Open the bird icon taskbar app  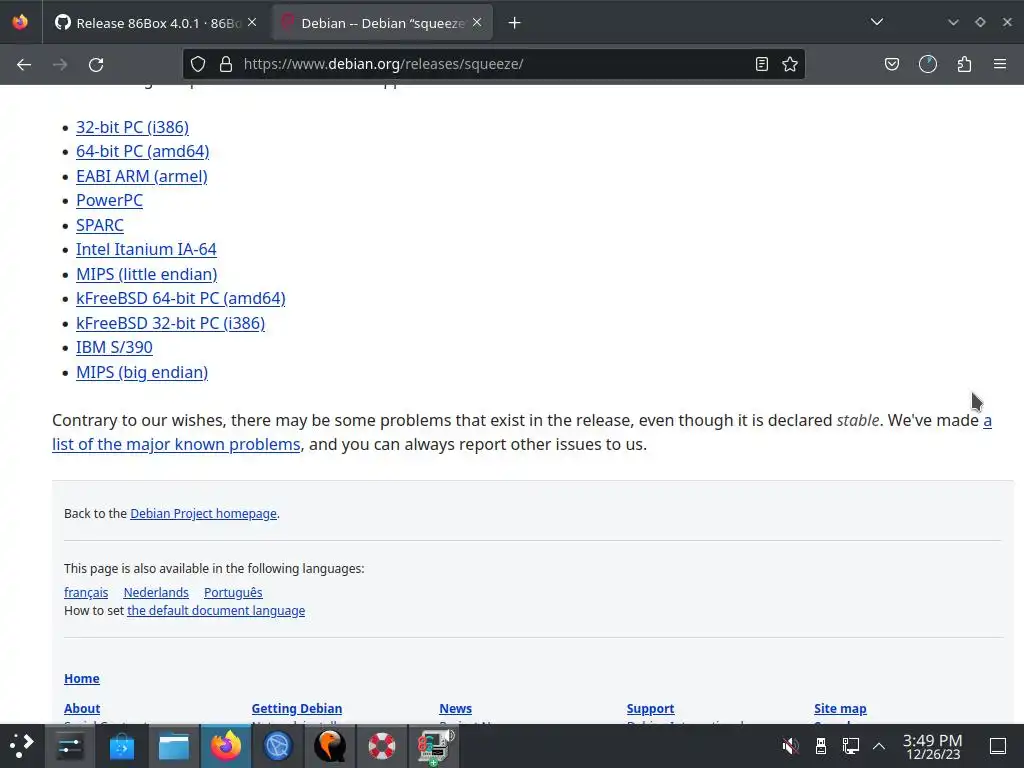pos(330,746)
